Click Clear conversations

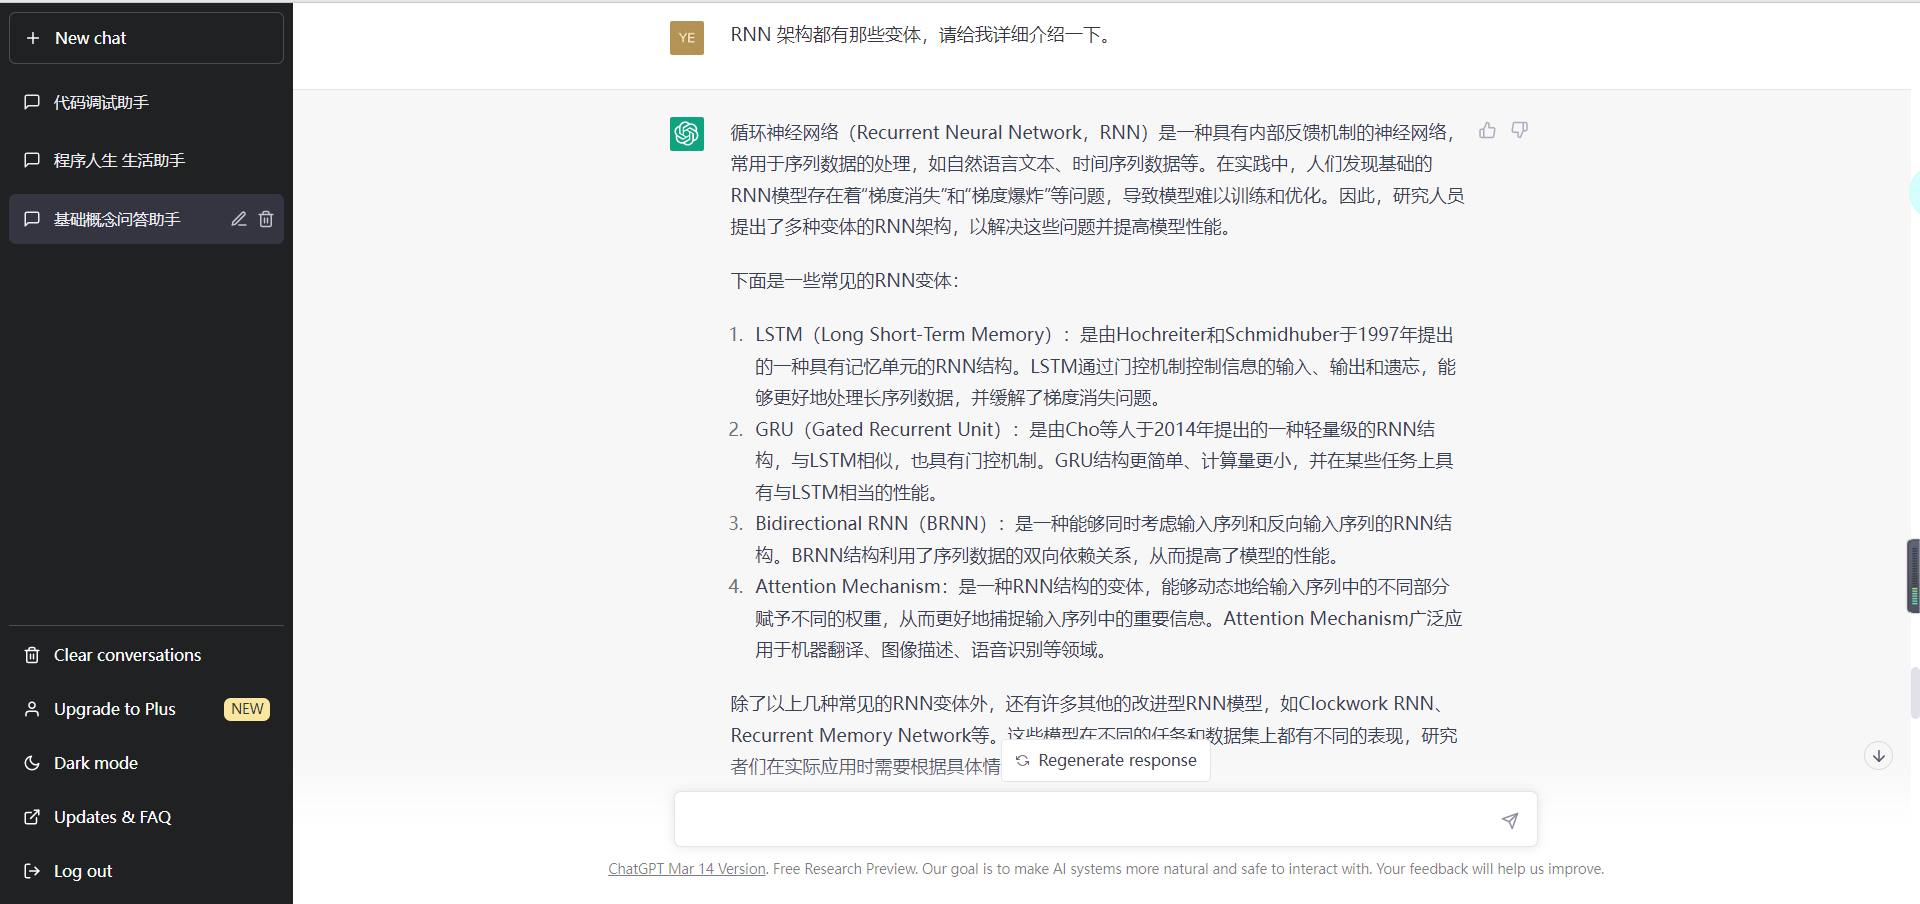coord(146,655)
